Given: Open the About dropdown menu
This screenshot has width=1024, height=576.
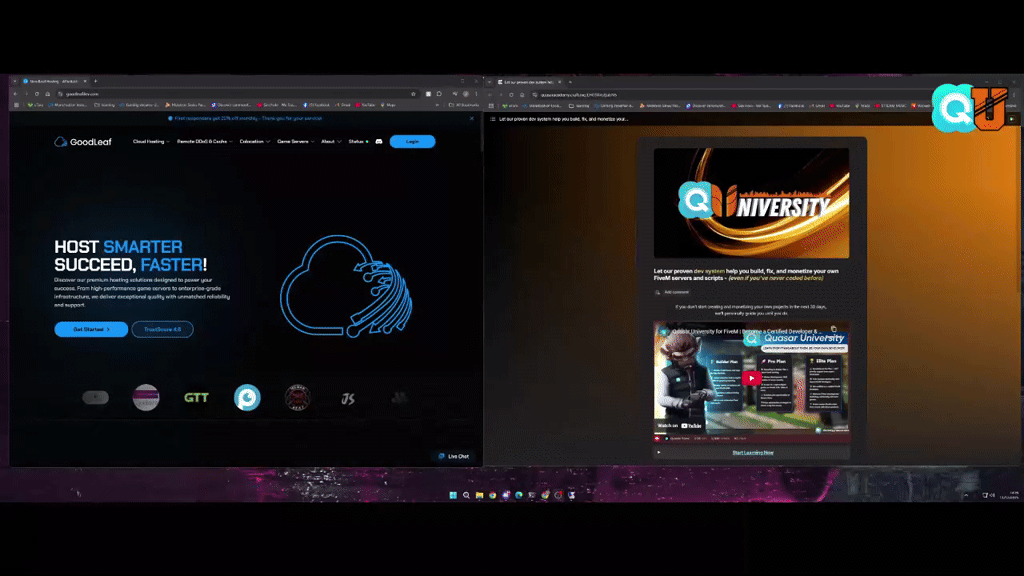Looking at the screenshot, I should coord(331,142).
